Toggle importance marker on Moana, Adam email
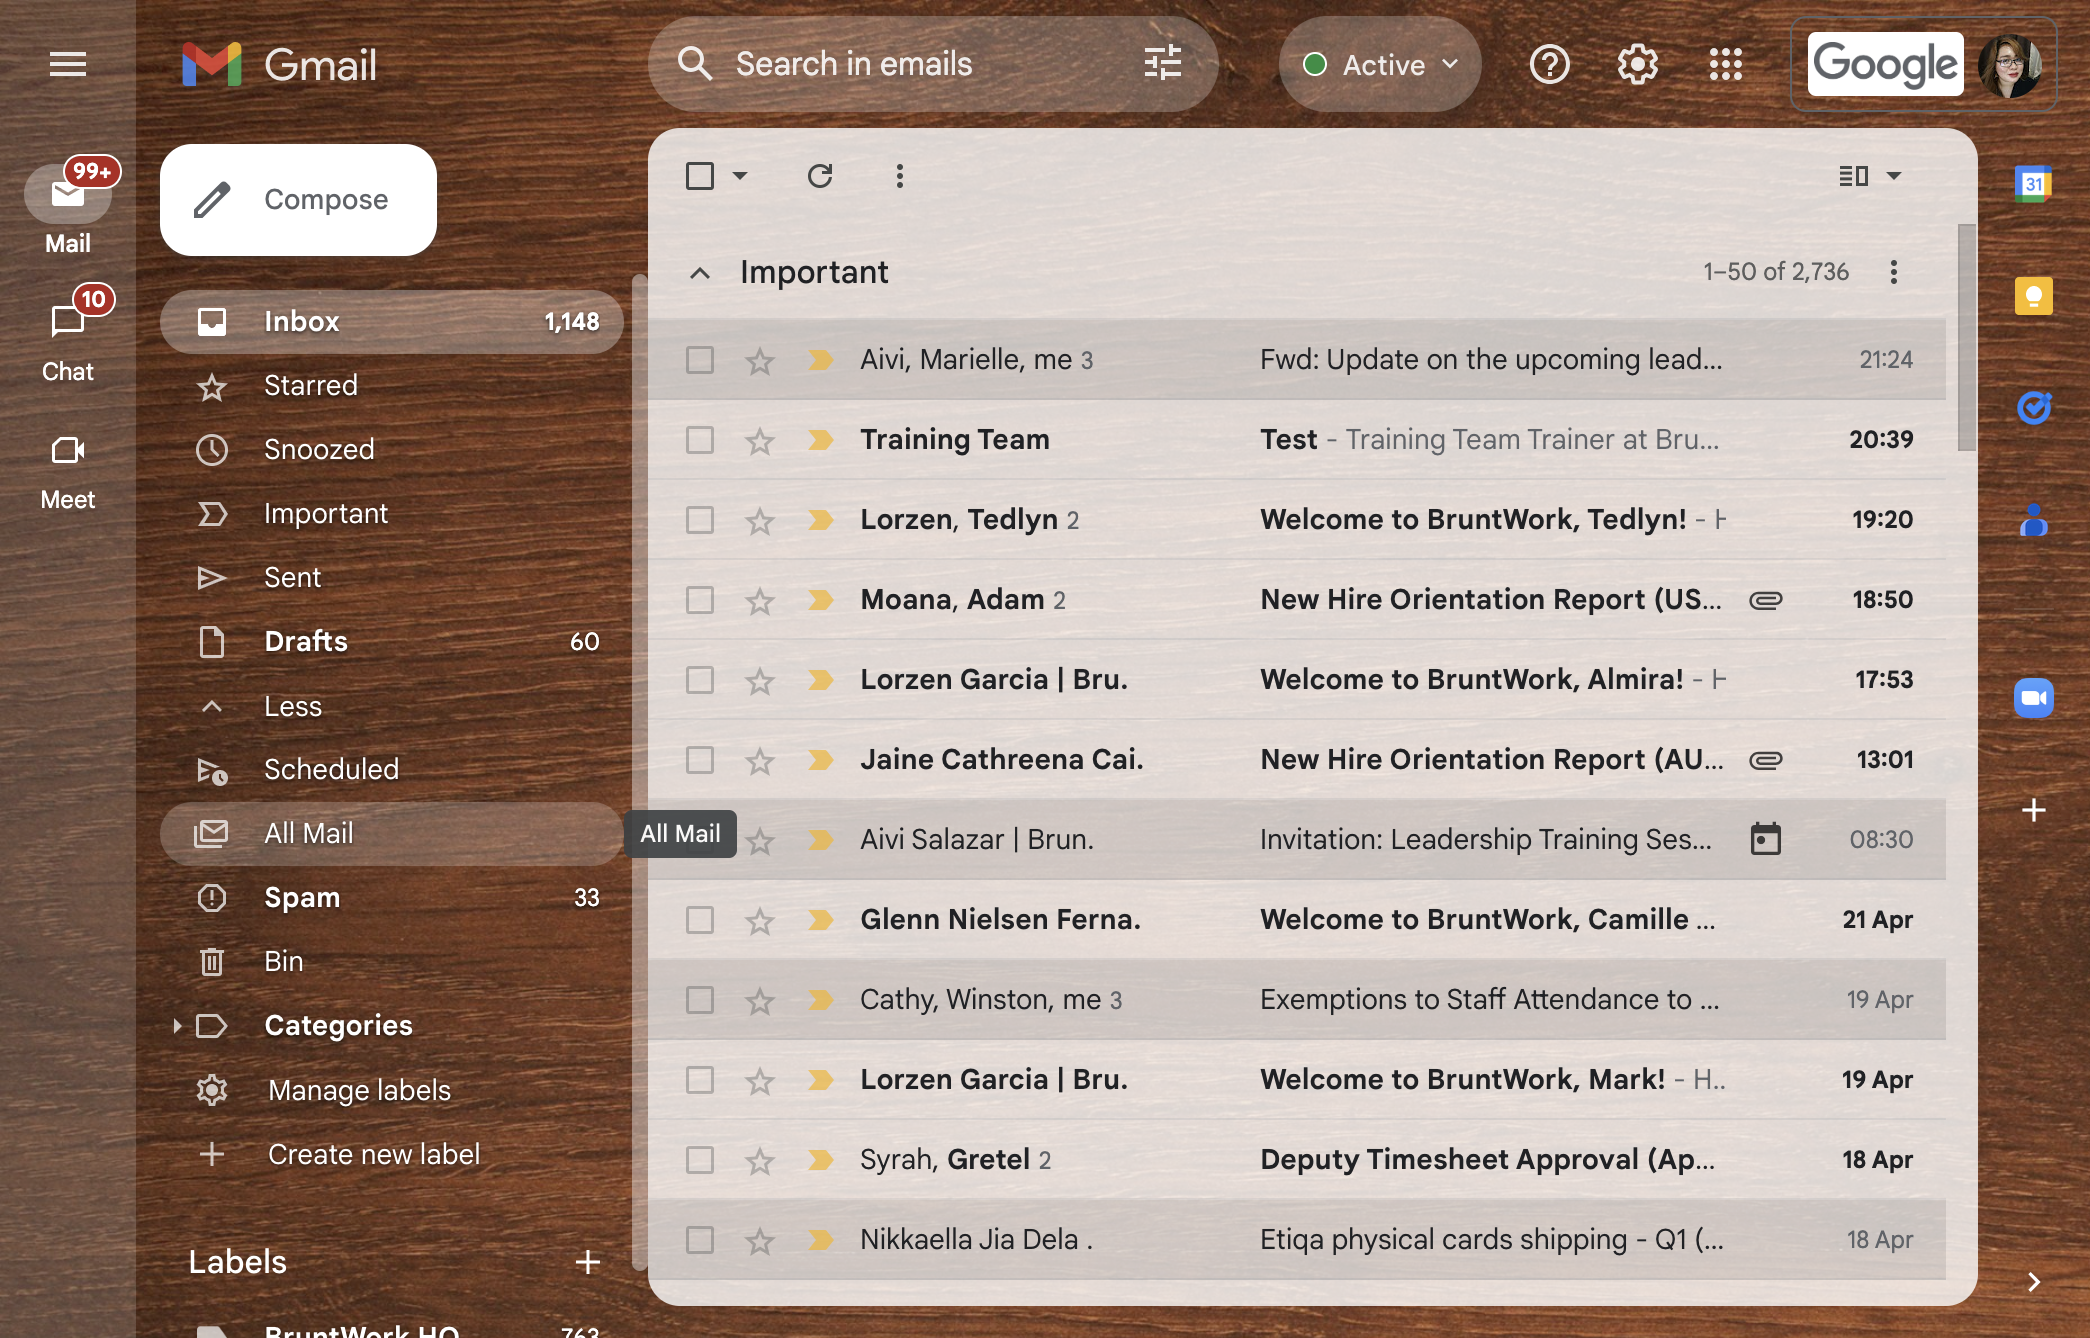 [x=821, y=600]
